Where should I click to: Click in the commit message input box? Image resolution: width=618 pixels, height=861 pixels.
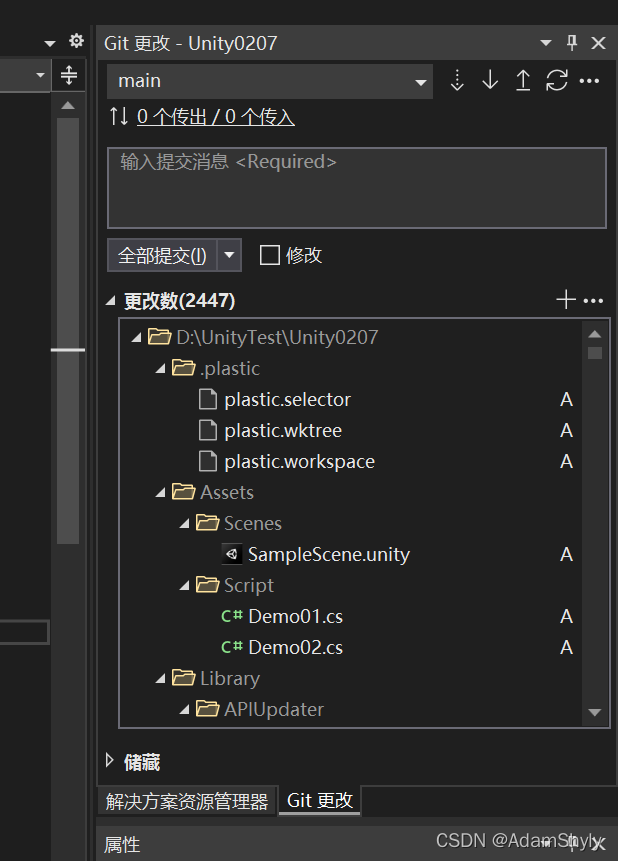tap(356, 189)
